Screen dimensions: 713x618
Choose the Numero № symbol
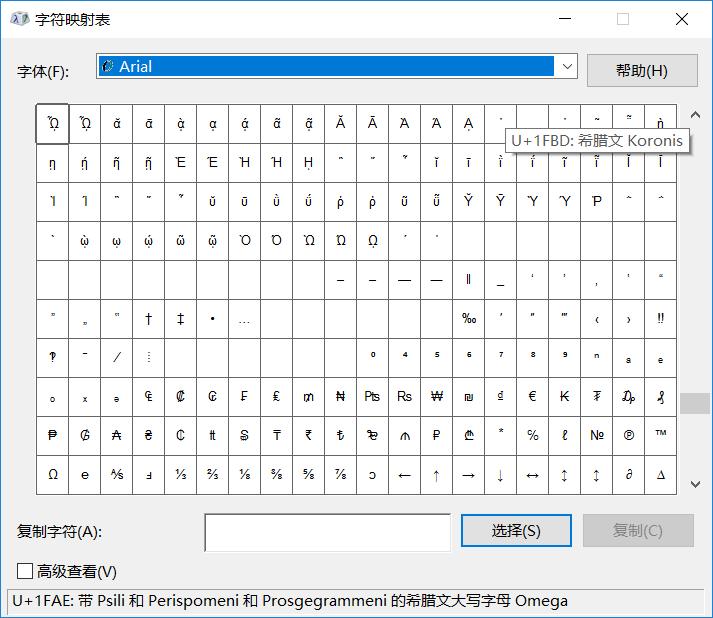coord(597,436)
